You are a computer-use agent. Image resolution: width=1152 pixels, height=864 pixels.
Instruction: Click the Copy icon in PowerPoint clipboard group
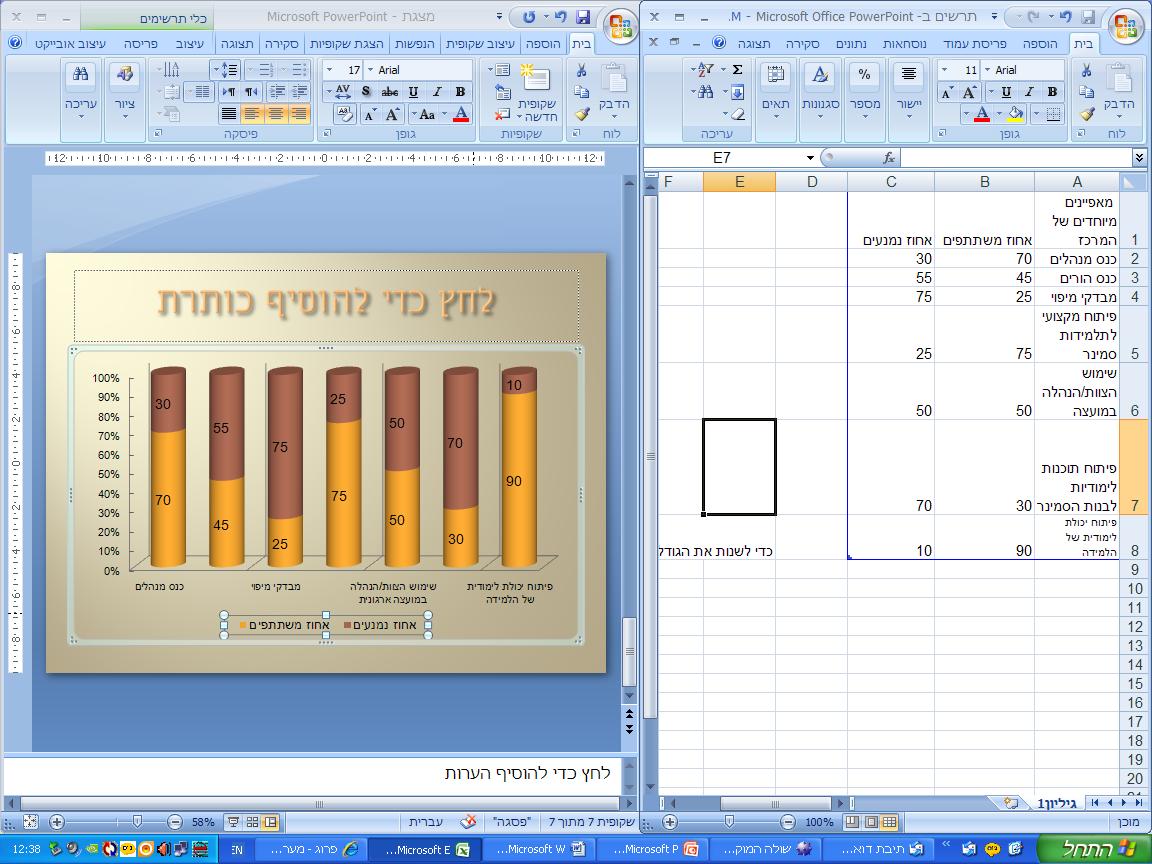click(x=582, y=92)
